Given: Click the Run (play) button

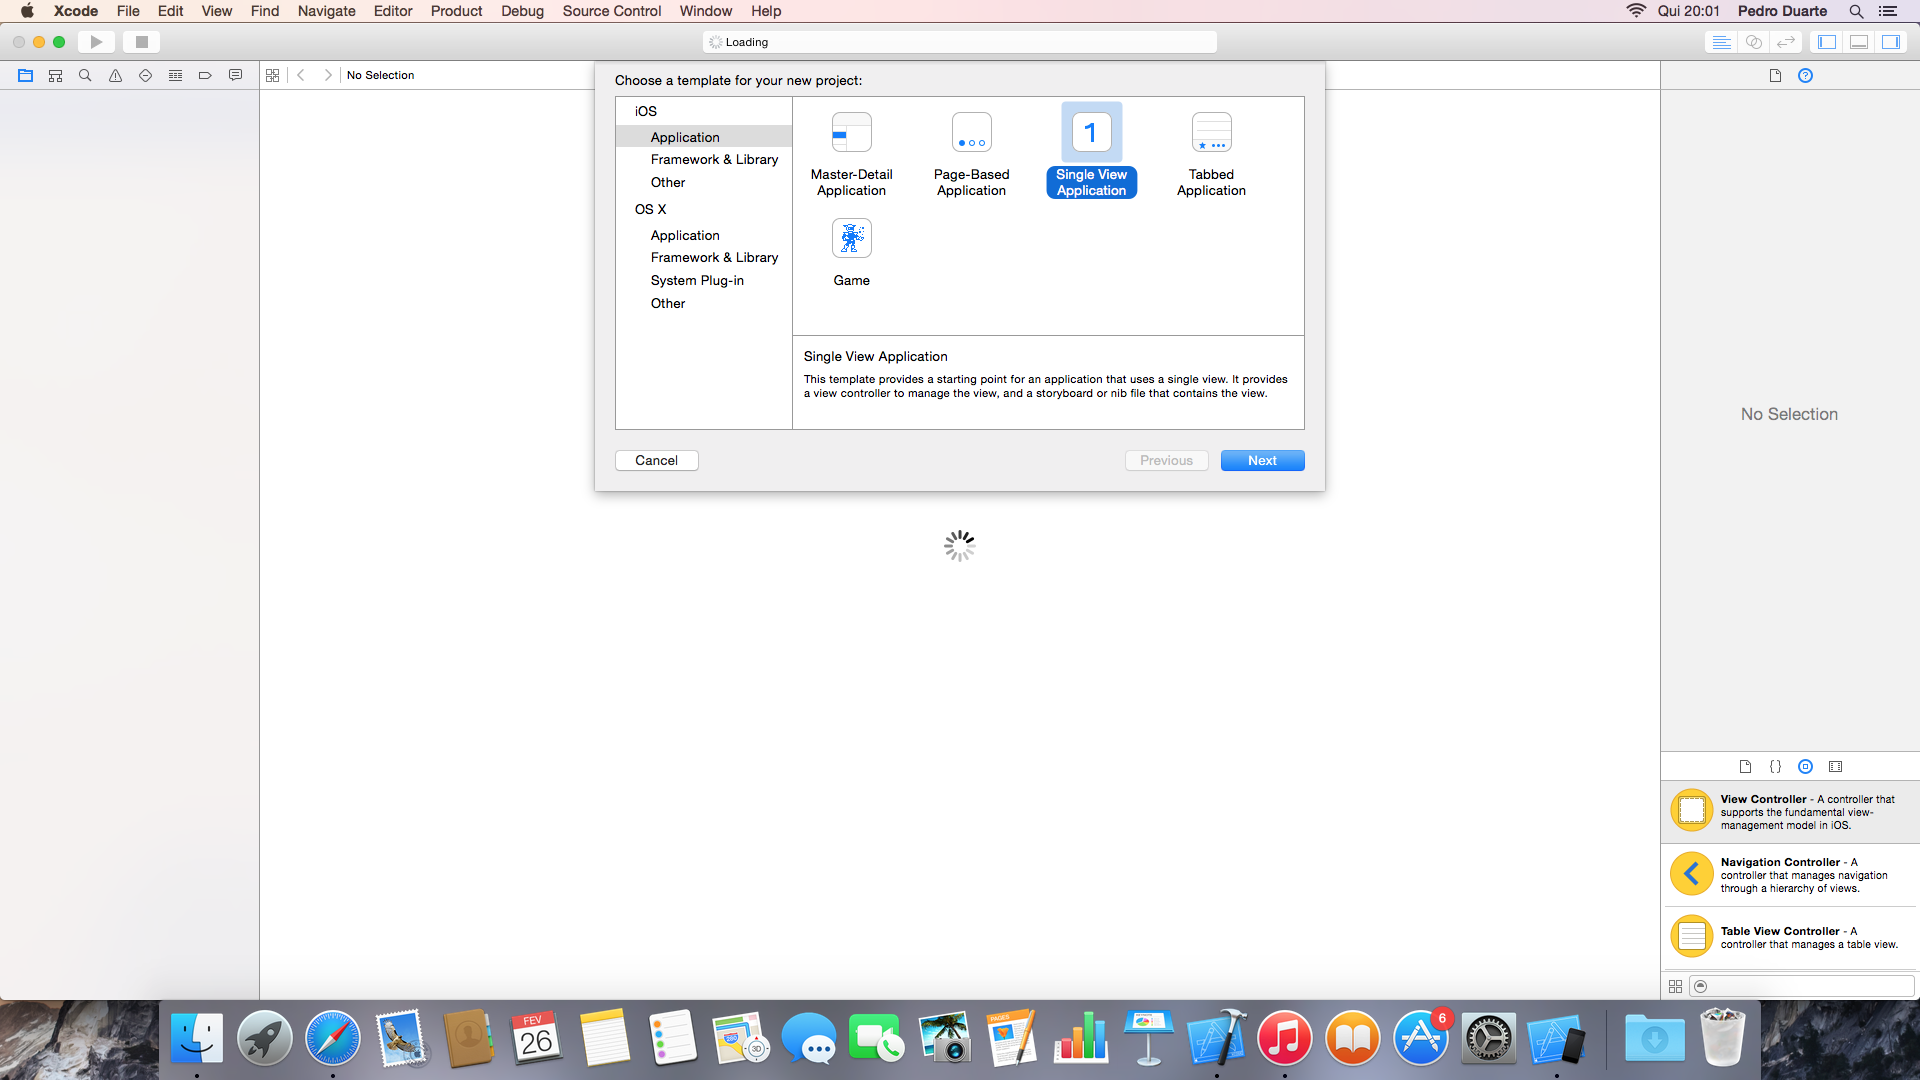Looking at the screenshot, I should 96,42.
